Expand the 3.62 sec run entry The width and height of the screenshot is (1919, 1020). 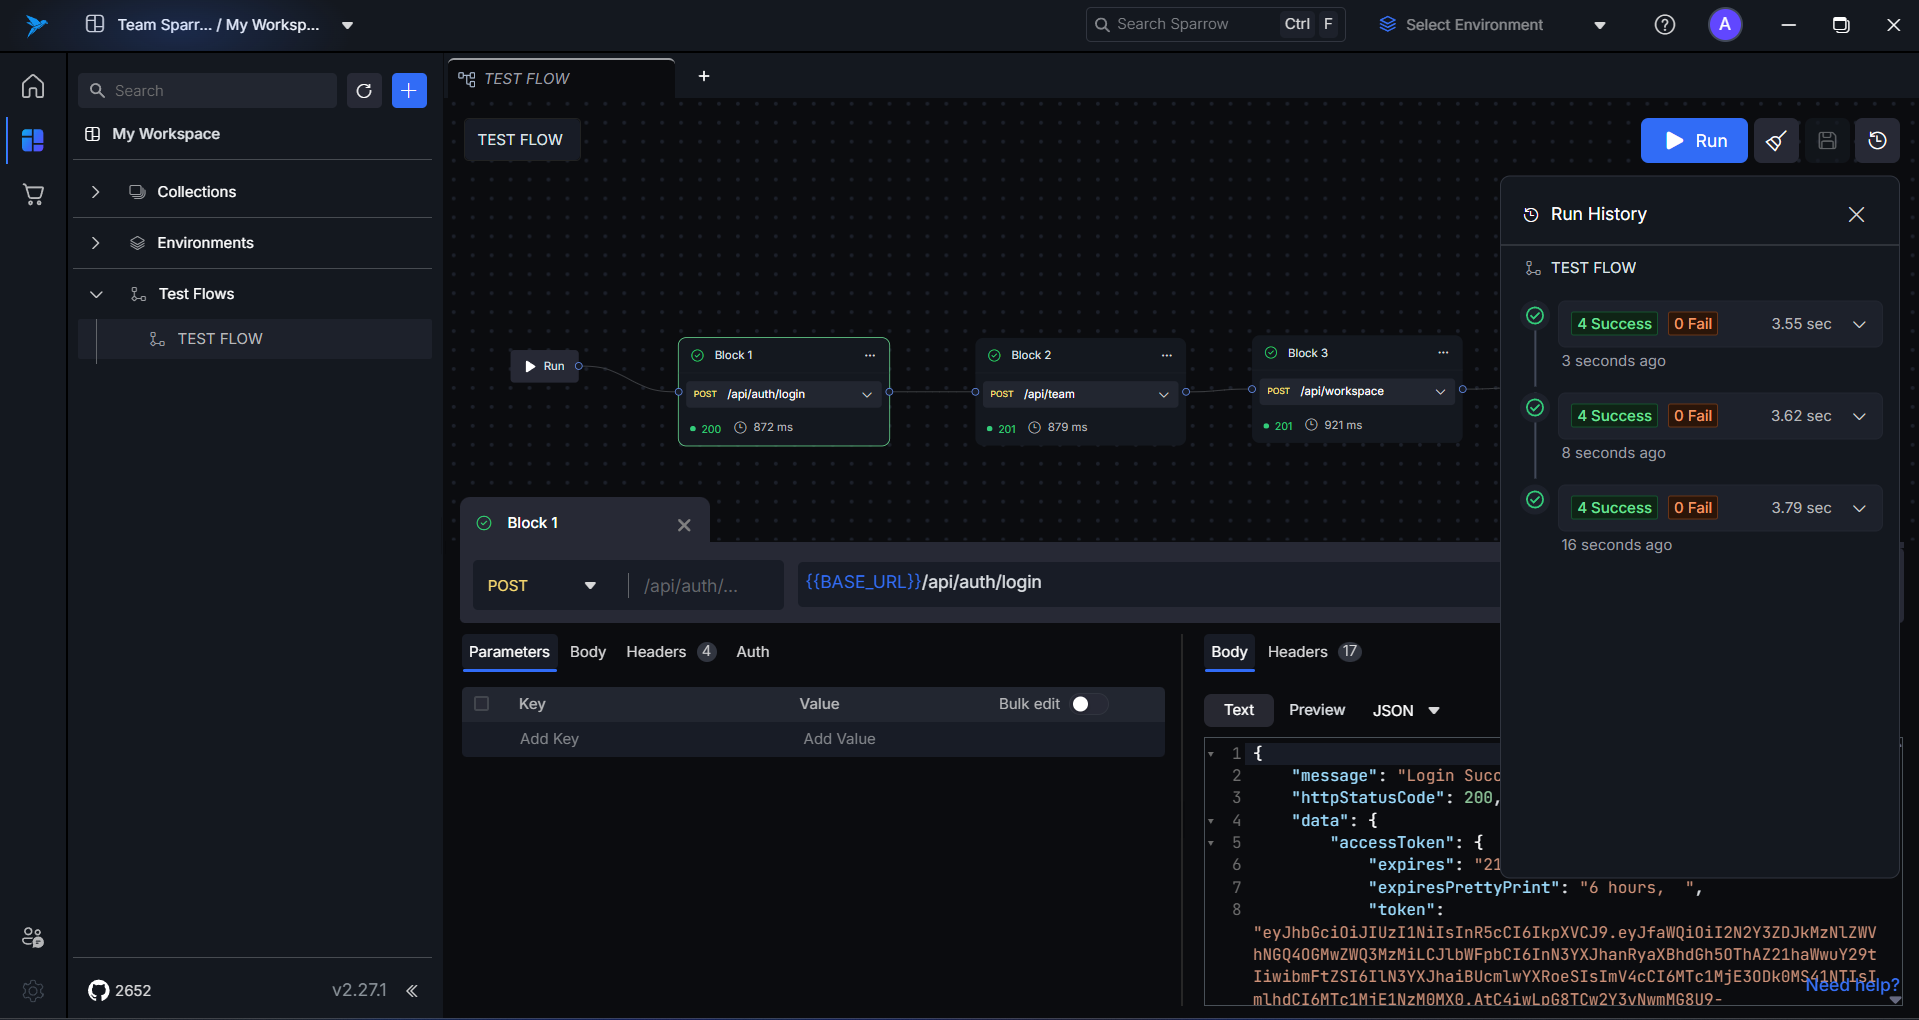pyautogui.click(x=1859, y=416)
